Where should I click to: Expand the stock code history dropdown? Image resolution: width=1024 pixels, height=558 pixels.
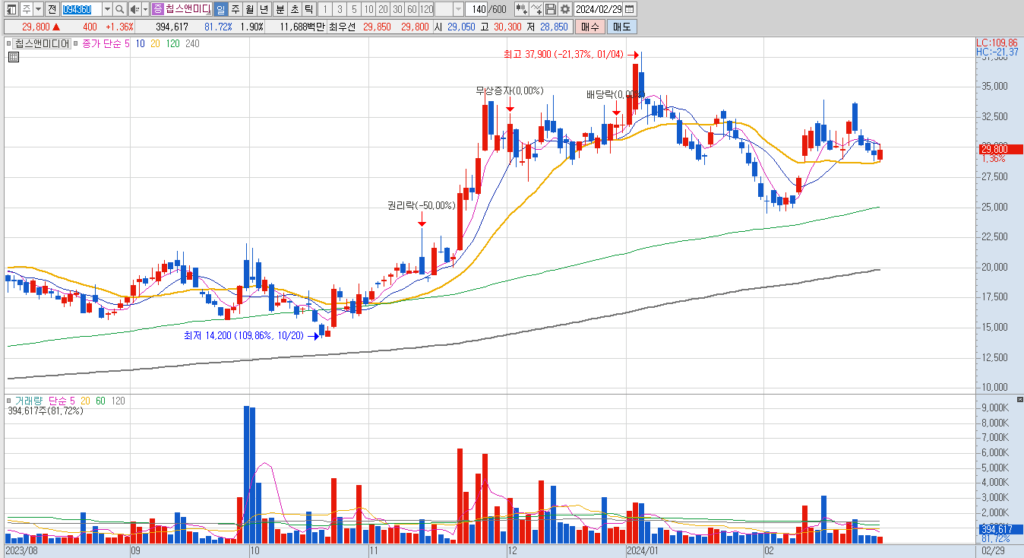(108, 9)
